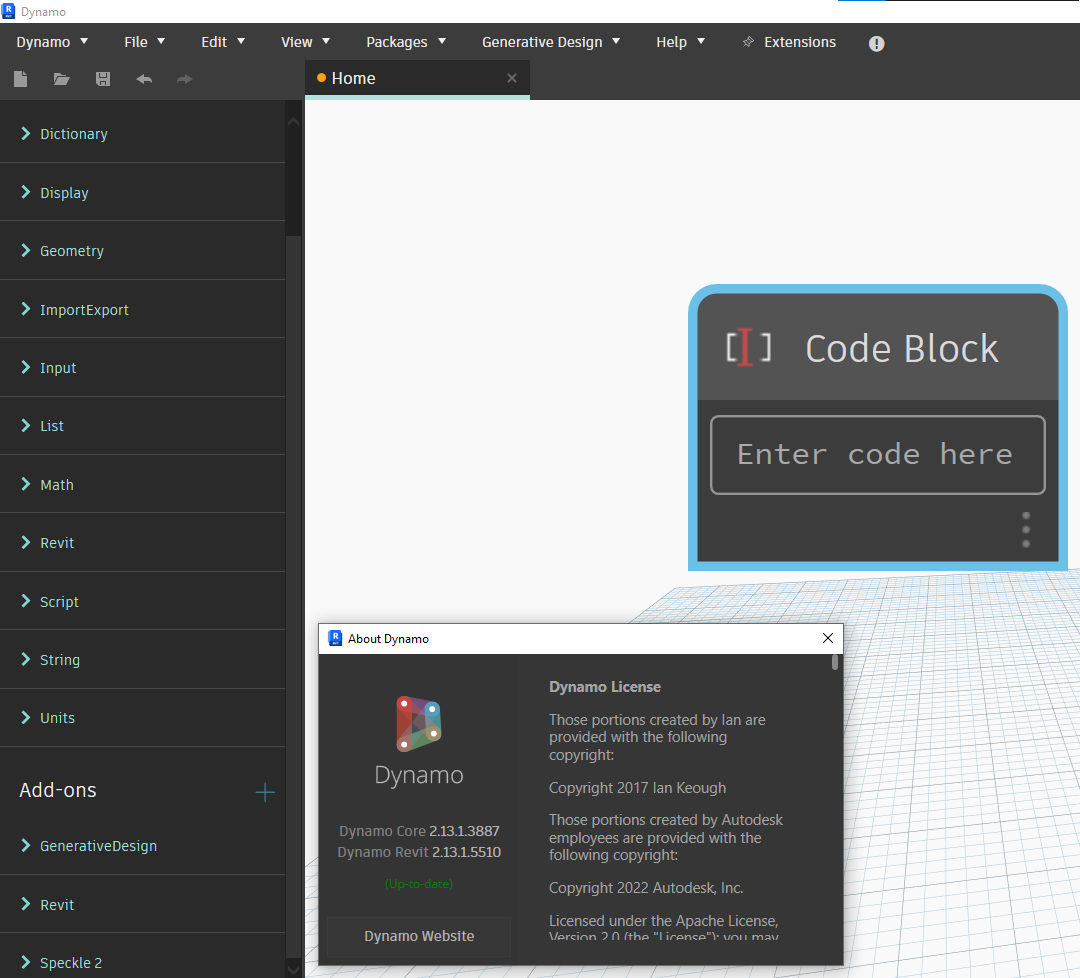Screen dimensions: 1080x978
Task: Click the Dynamo Website button
Action: [x=419, y=936]
